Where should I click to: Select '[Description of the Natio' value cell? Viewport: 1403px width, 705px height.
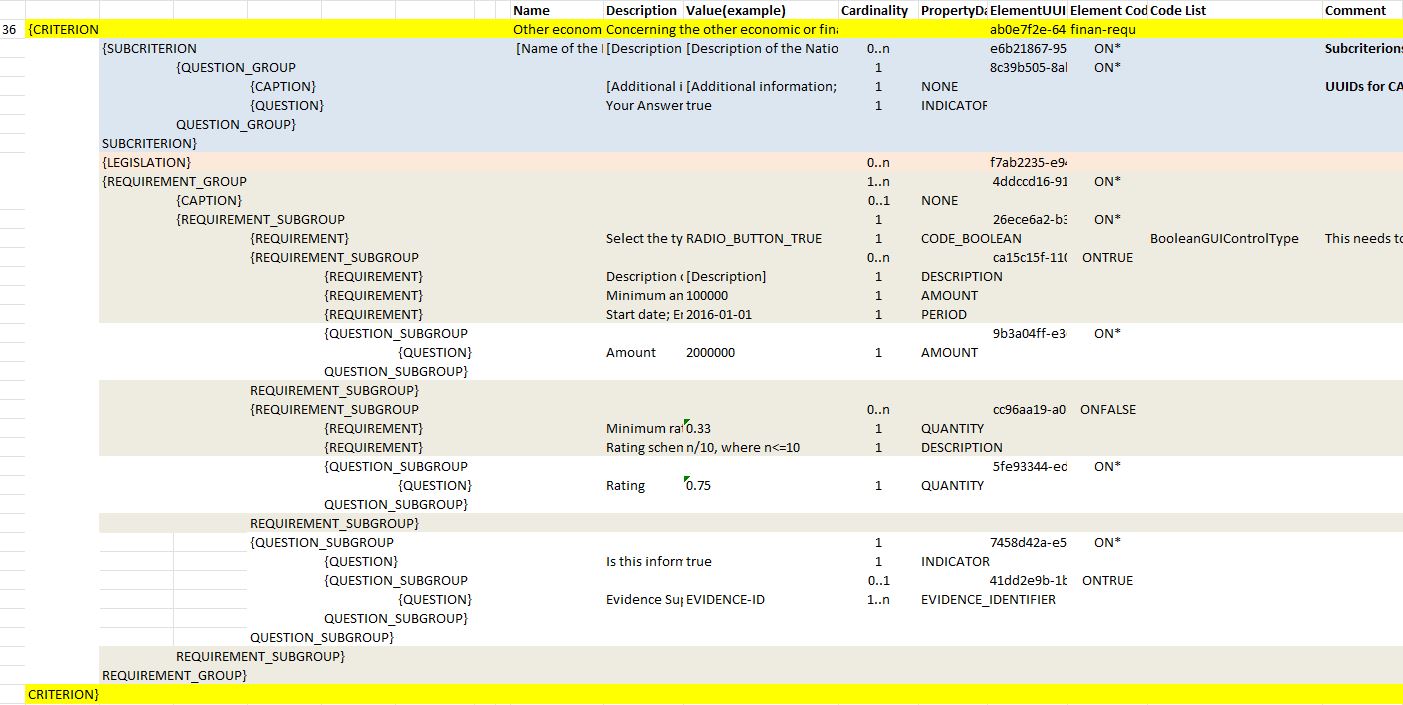[761, 49]
